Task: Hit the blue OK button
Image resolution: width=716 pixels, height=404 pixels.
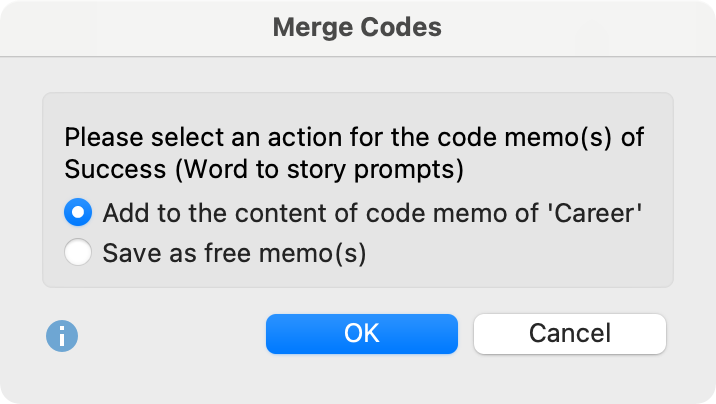Action: [362, 334]
